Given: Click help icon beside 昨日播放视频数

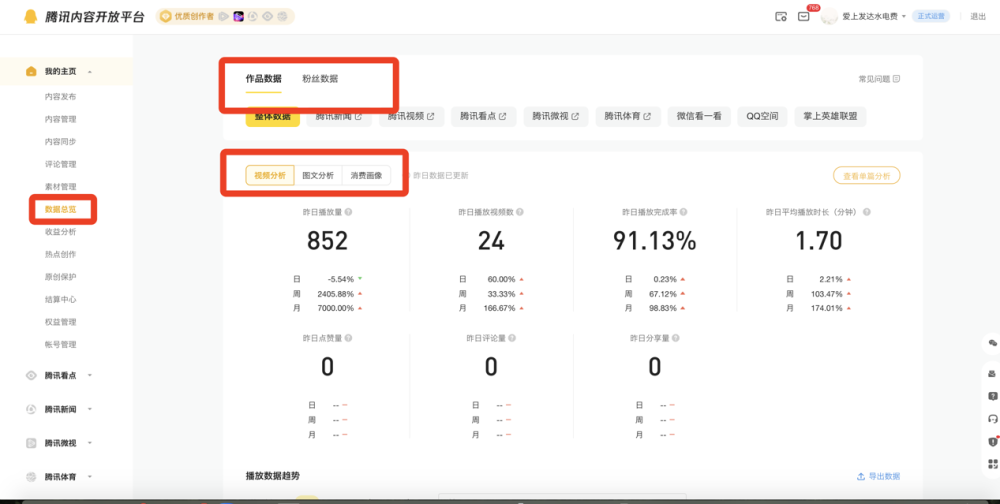Looking at the screenshot, I should pyautogui.click(x=520, y=212).
